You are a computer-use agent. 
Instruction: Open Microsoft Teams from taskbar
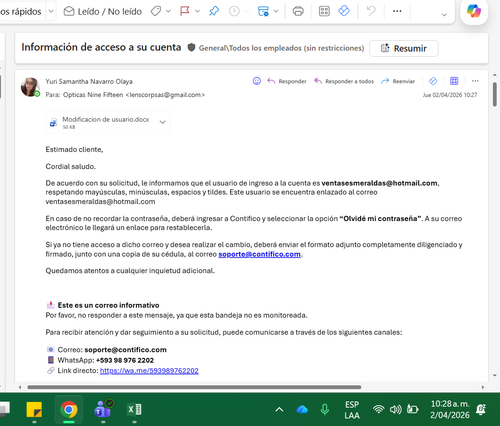point(103,409)
